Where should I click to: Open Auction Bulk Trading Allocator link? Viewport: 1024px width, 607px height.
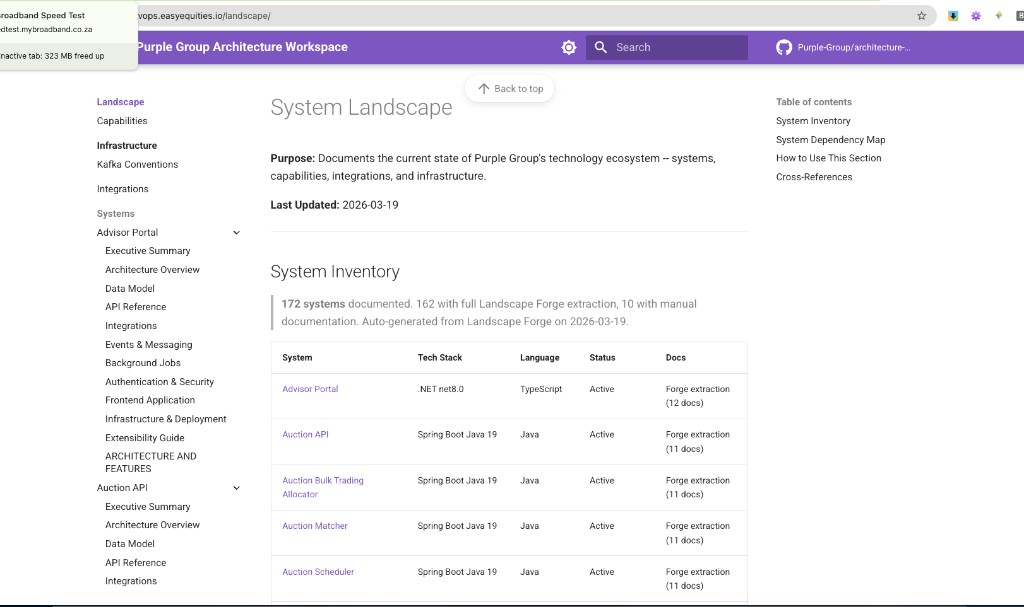click(323, 487)
